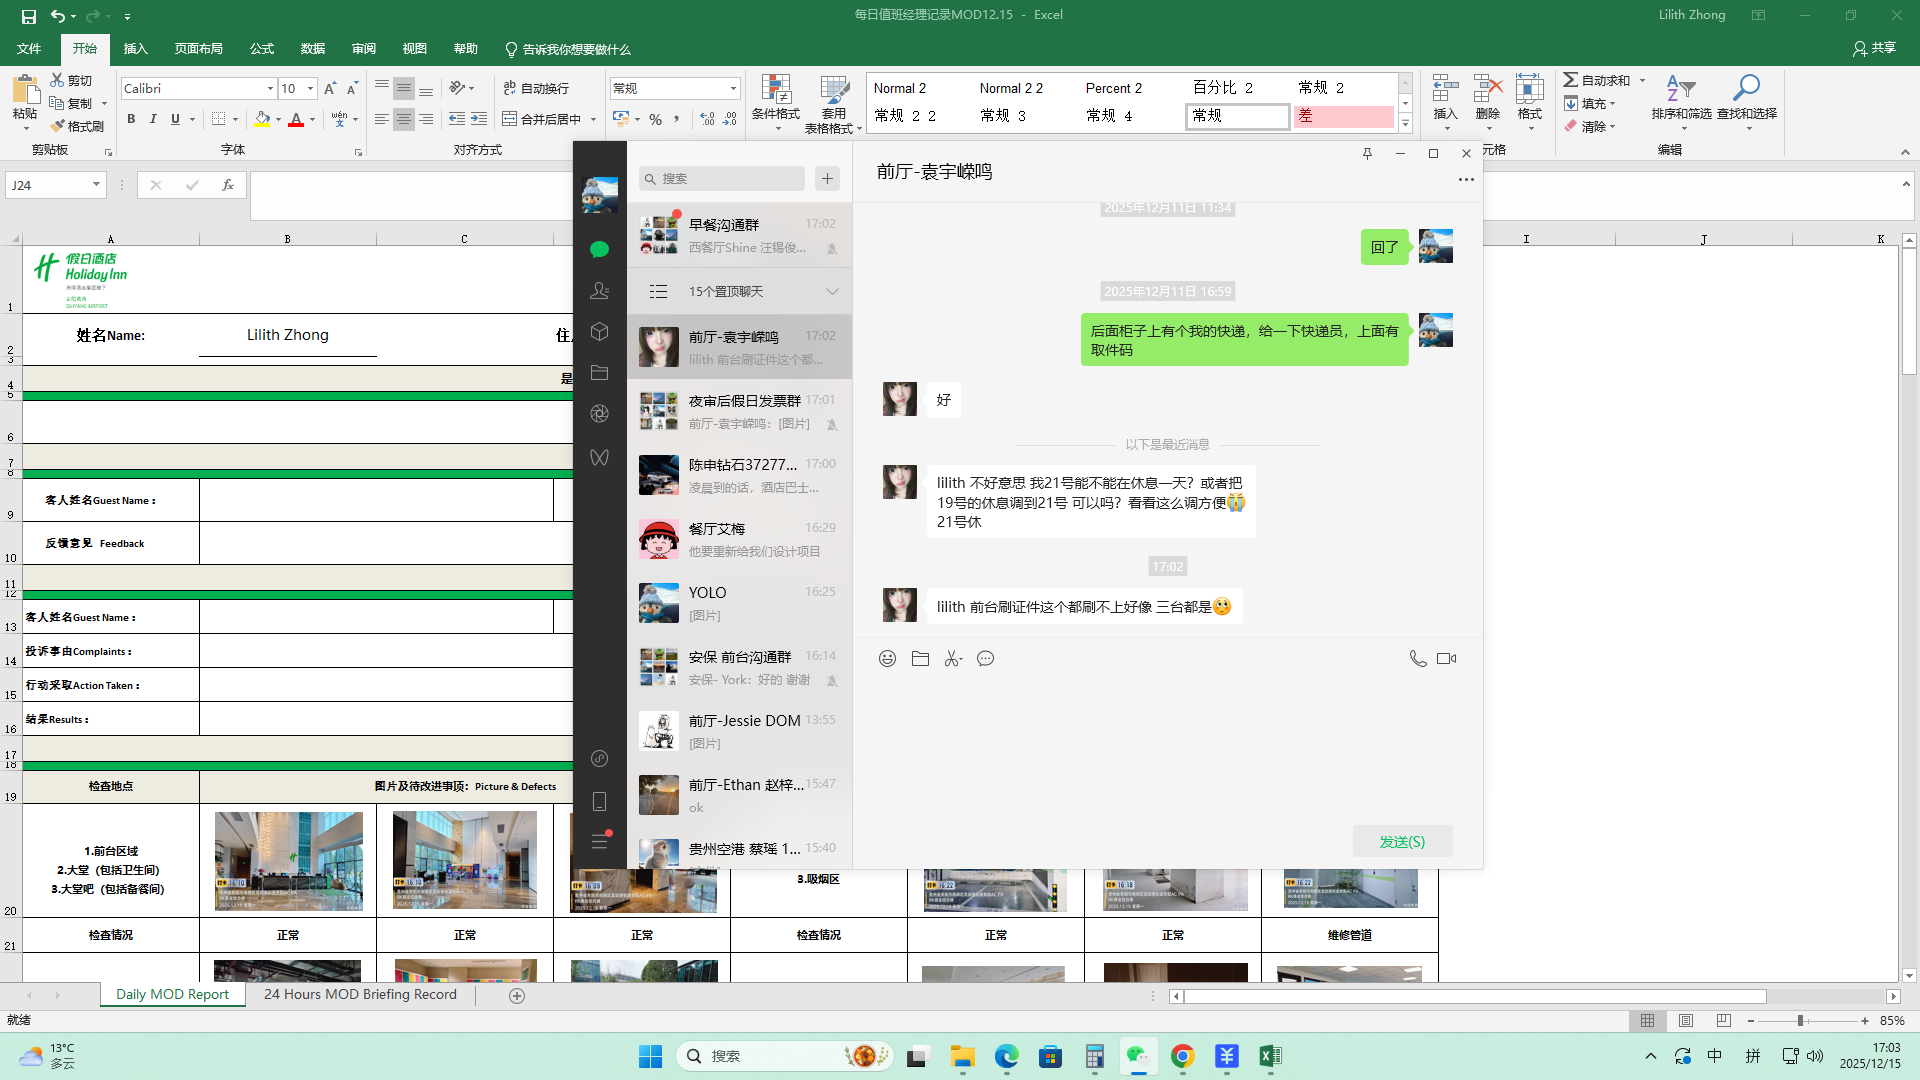Pin the WeChat window on top
Viewport: 1920px width, 1080px height.
click(x=1367, y=153)
